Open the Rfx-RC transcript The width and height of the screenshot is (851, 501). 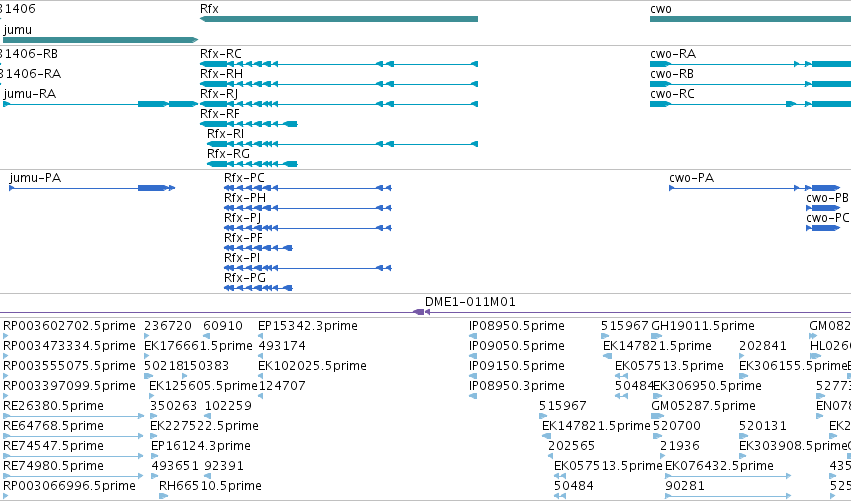339,64
